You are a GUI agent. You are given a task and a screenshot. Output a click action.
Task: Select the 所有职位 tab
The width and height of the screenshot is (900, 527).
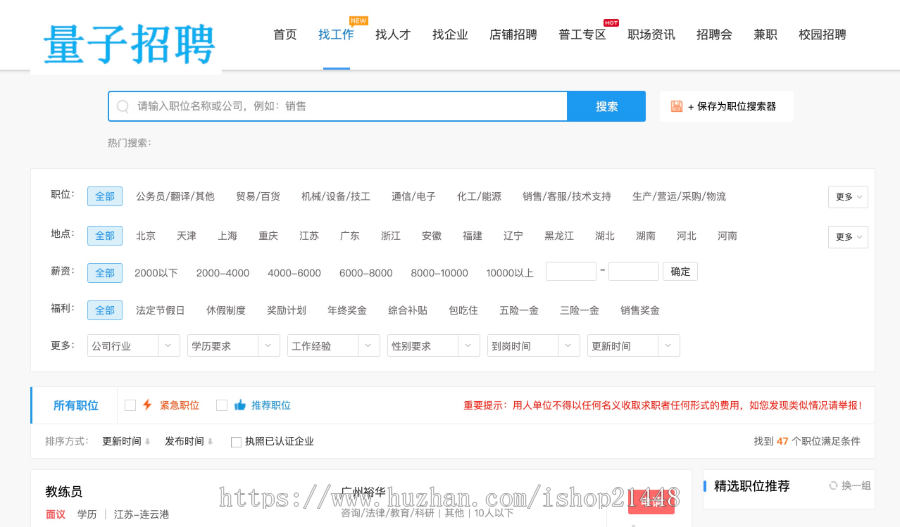pyautogui.click(x=75, y=405)
